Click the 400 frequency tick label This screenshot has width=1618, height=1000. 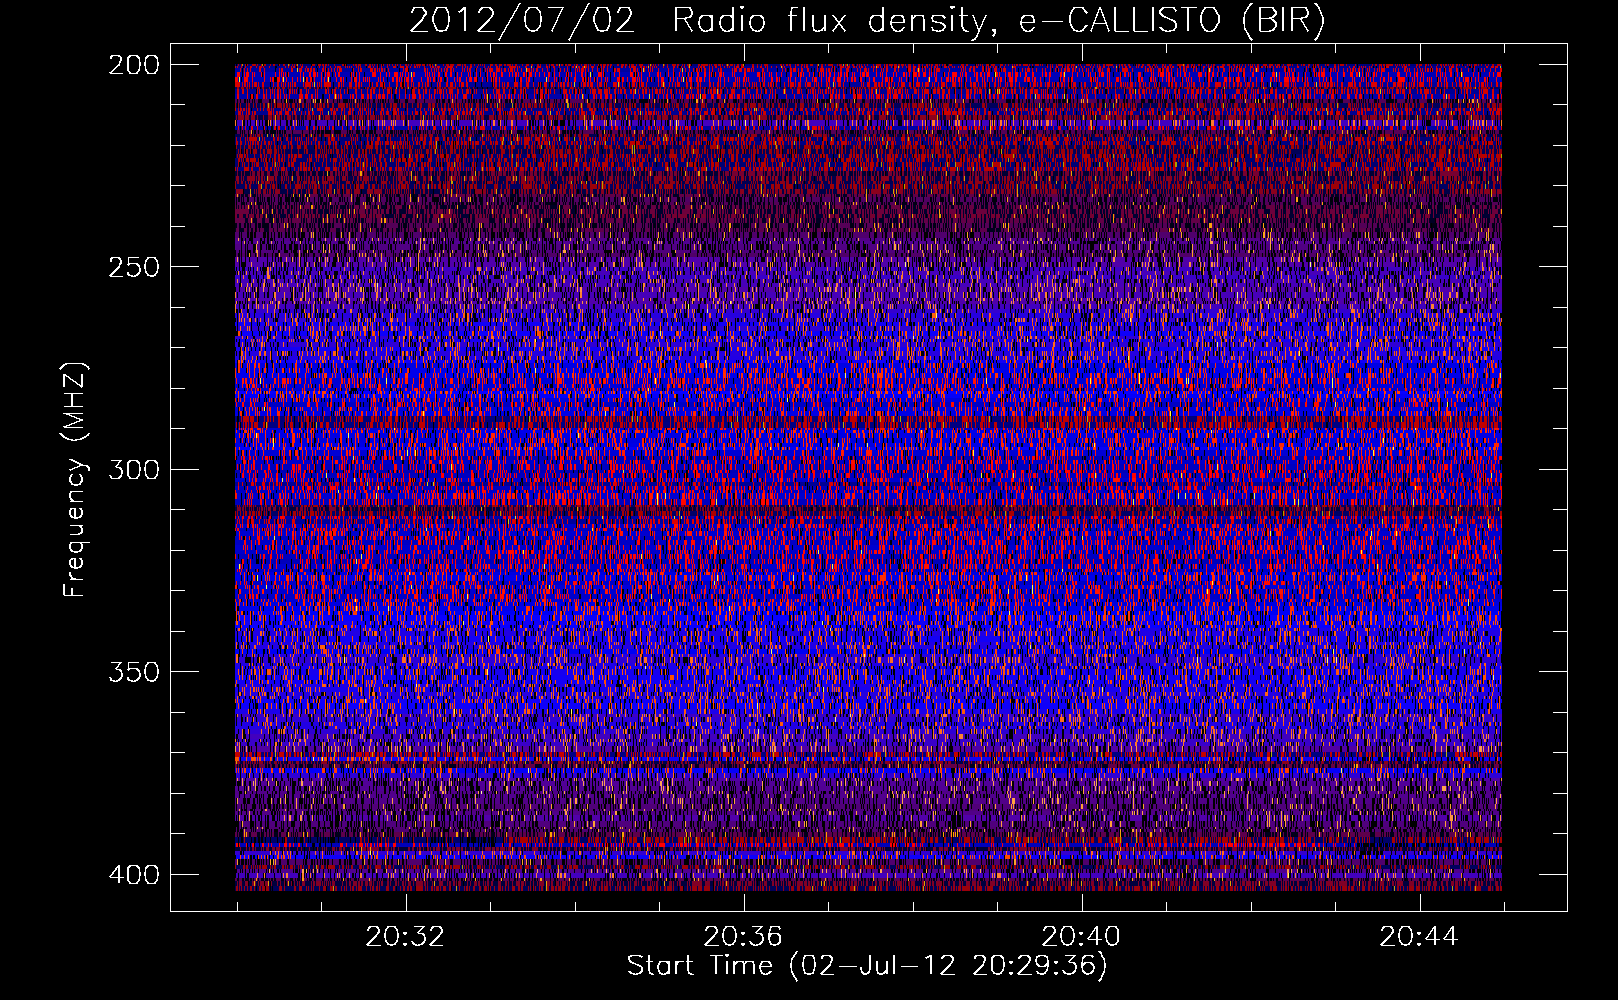pos(133,874)
